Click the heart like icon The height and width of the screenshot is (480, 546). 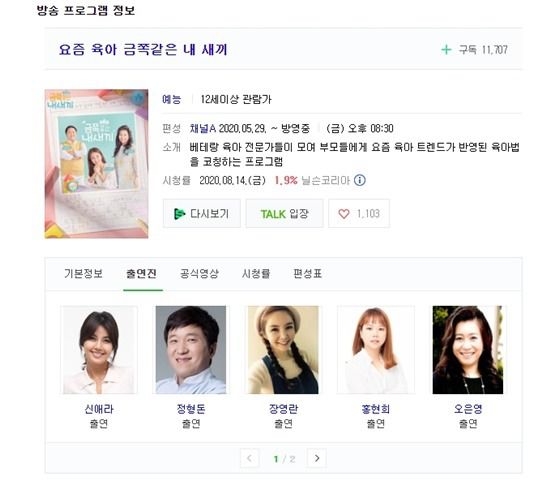pyautogui.click(x=344, y=214)
